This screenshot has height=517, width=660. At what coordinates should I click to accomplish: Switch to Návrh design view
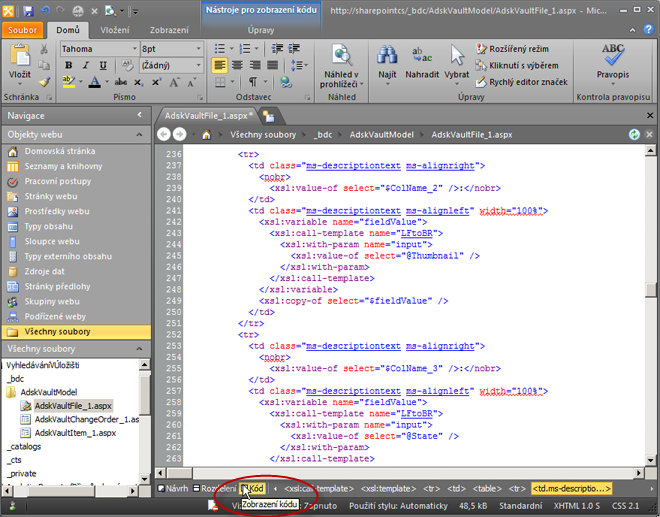point(173,489)
